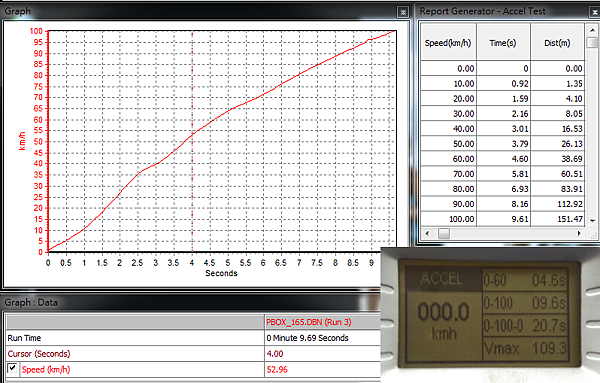600x383 pixels.
Task: Click the report table scroll up arrow
Action: coord(592,30)
